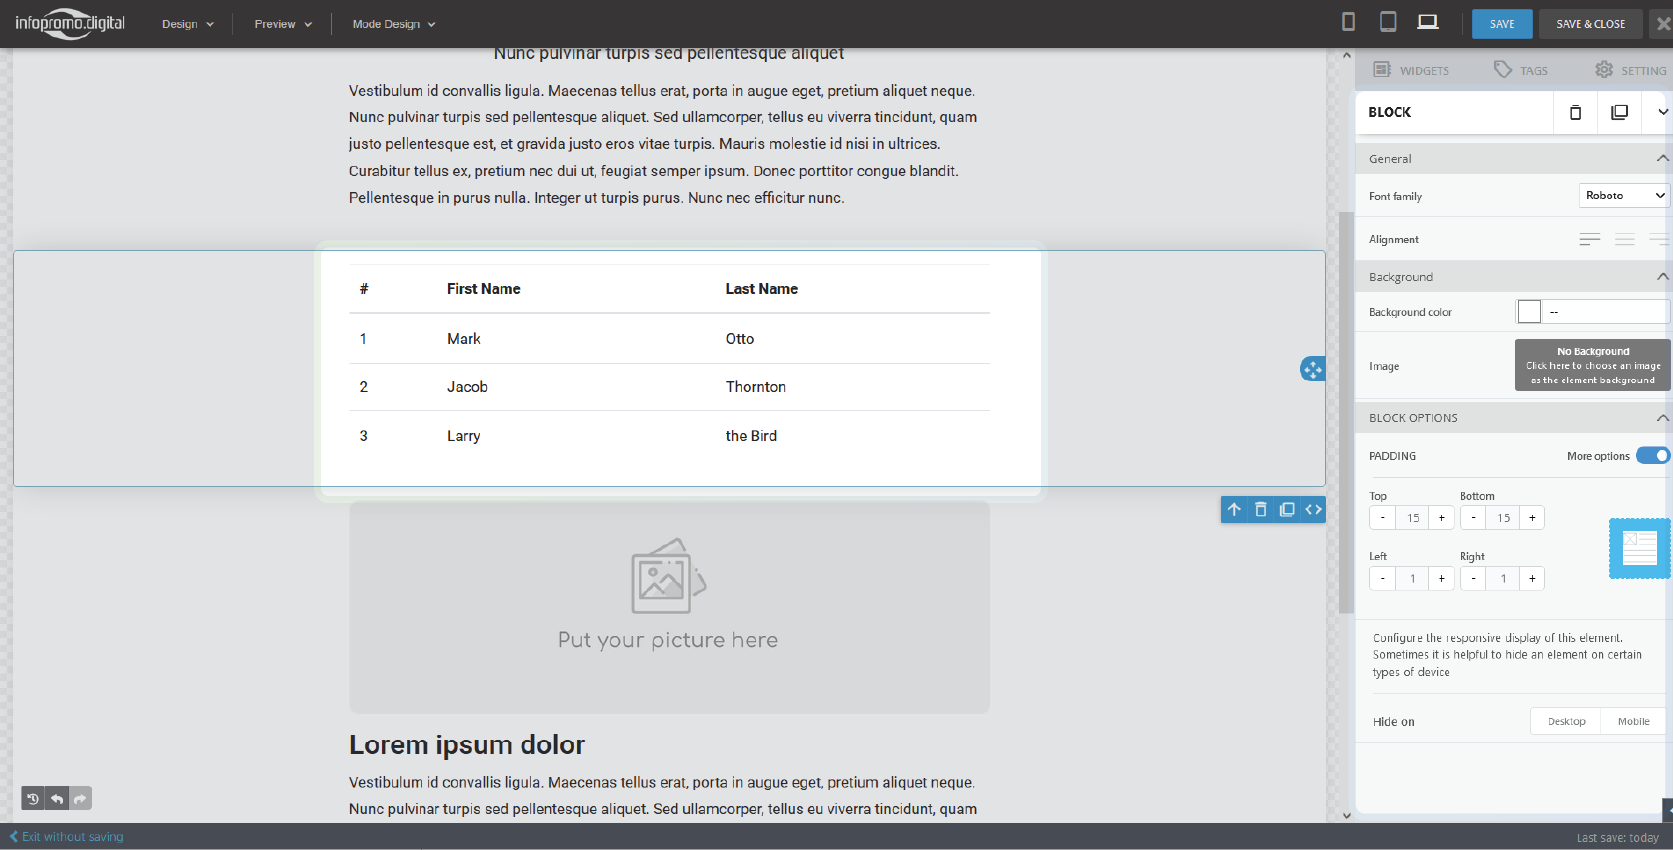Switch to the SETTING tab

(x=1631, y=70)
